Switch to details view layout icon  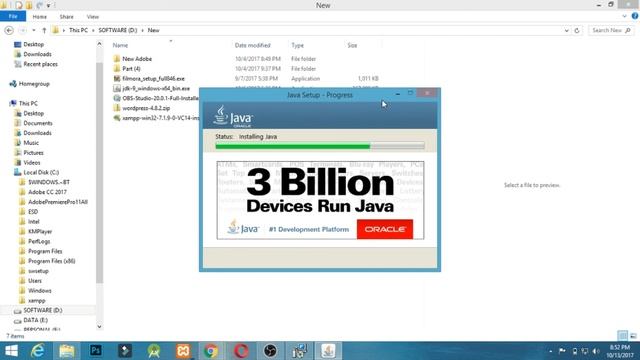[623, 336]
